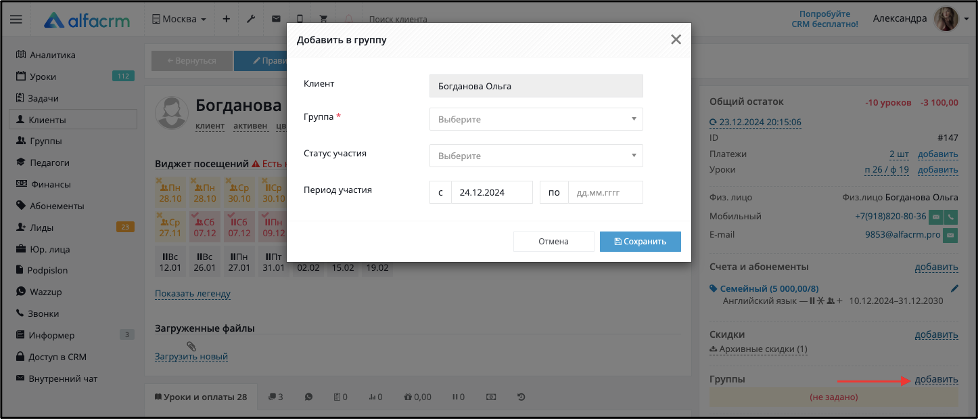Screen dimensions: 979x420
Task: Click Загрузить новый file link
Action: click(191, 356)
